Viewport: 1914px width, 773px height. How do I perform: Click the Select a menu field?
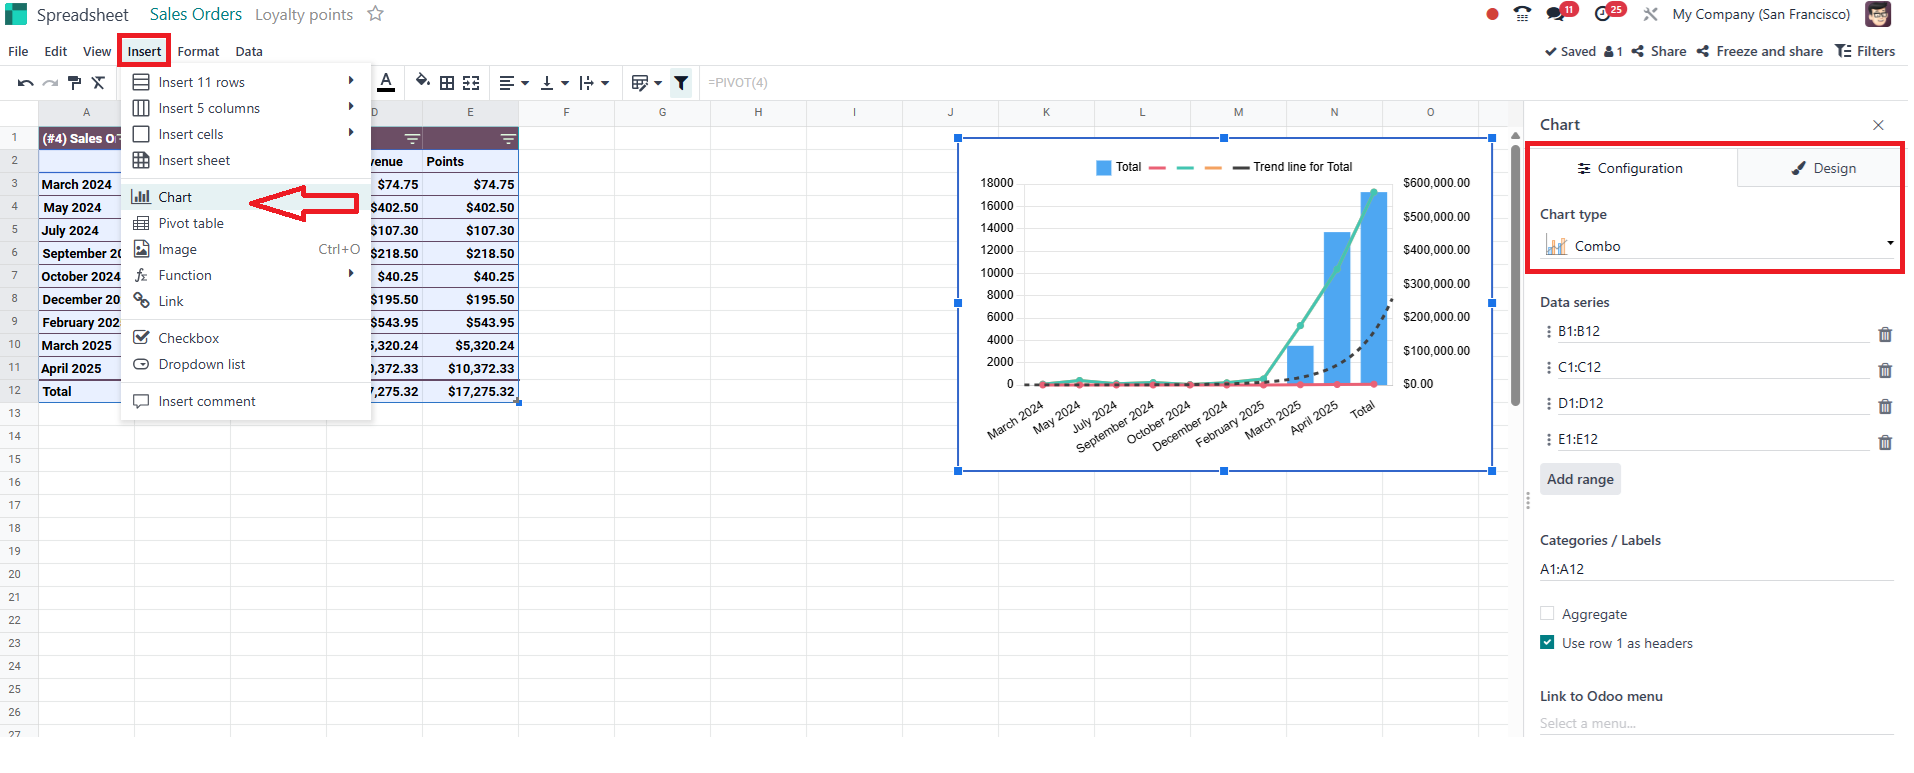pyautogui.click(x=1717, y=723)
